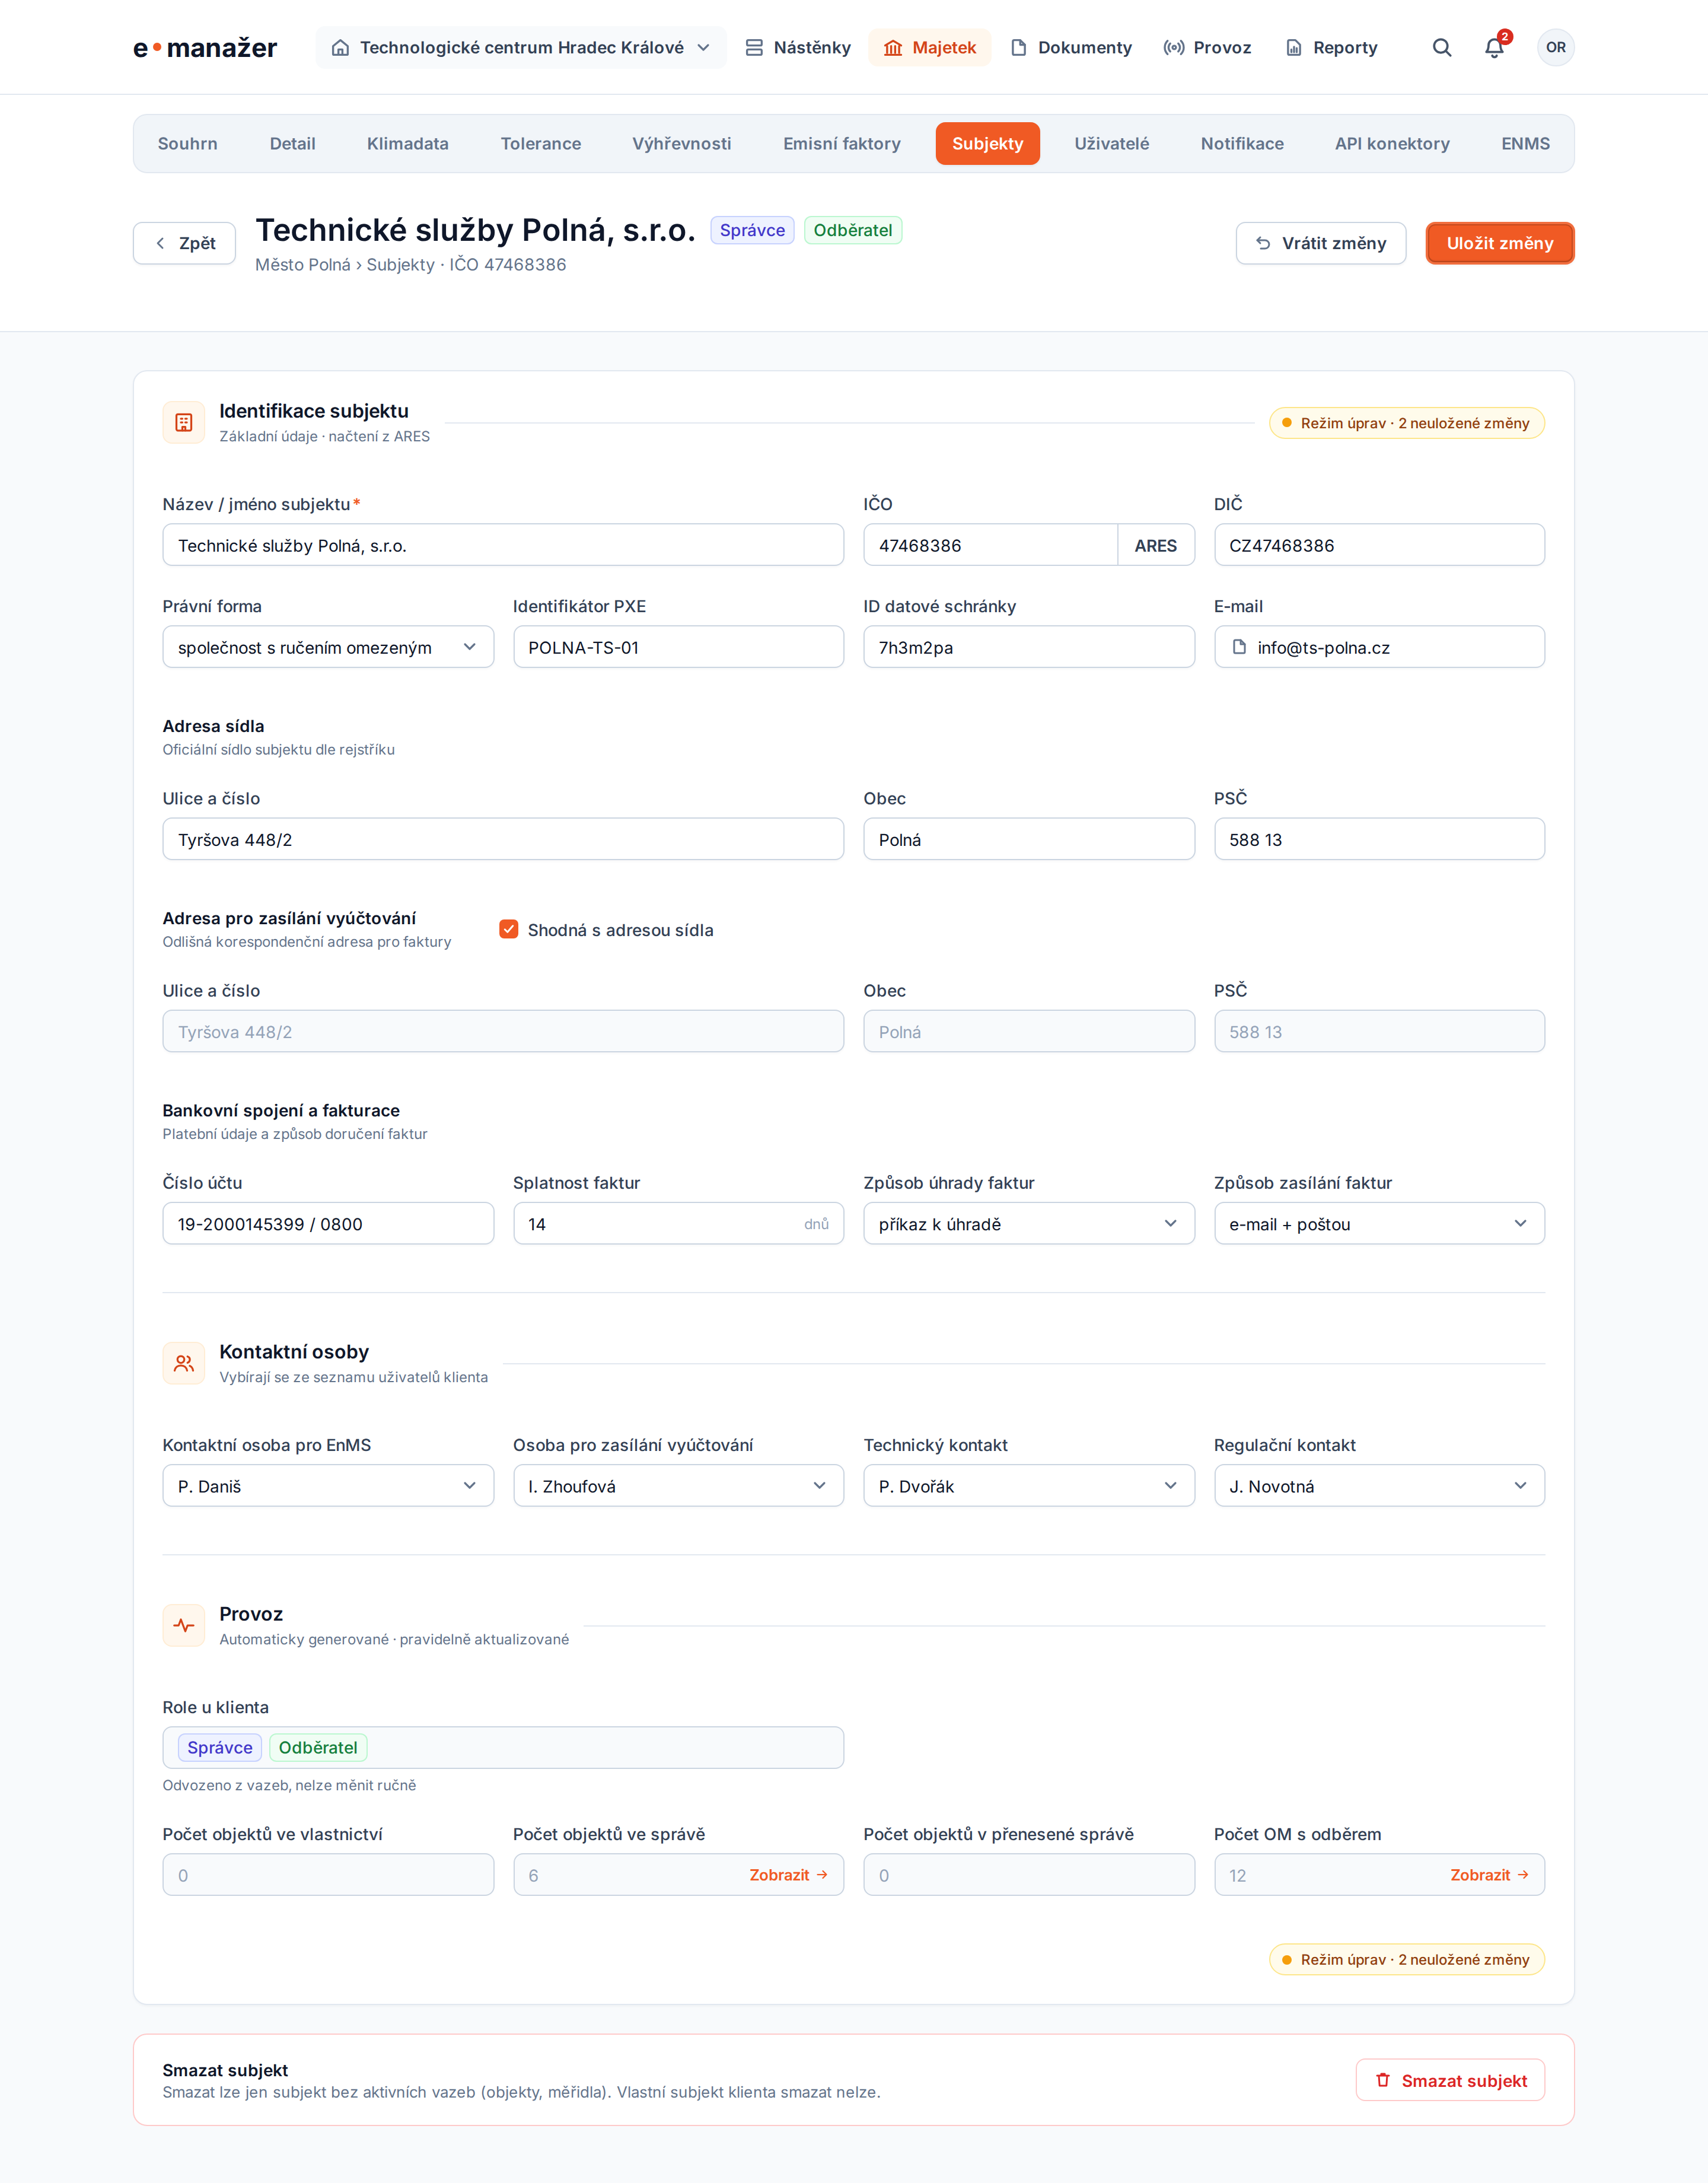Open the search magnifier icon

point(1441,47)
